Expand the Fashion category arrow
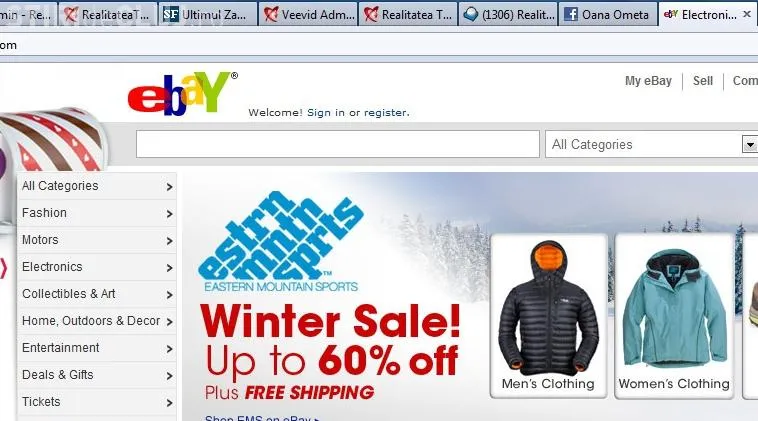 coord(169,214)
